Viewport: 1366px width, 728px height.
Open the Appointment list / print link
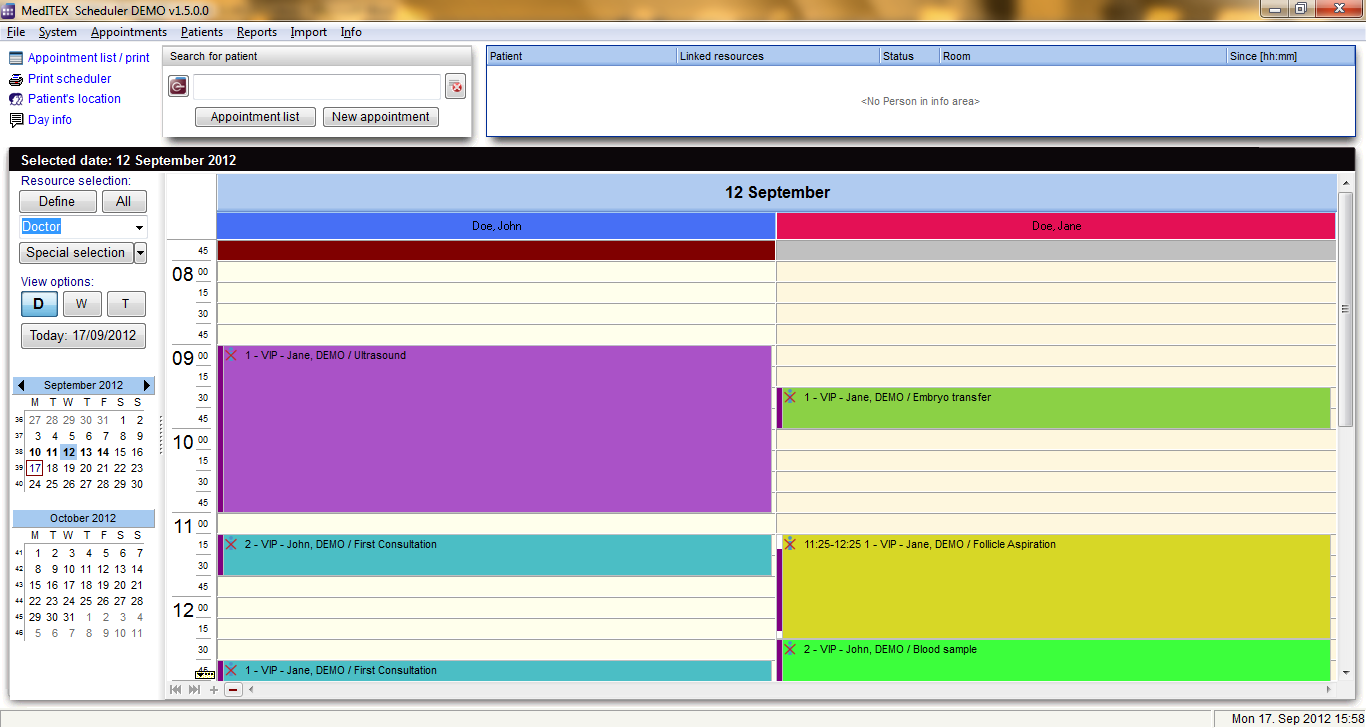coord(88,58)
